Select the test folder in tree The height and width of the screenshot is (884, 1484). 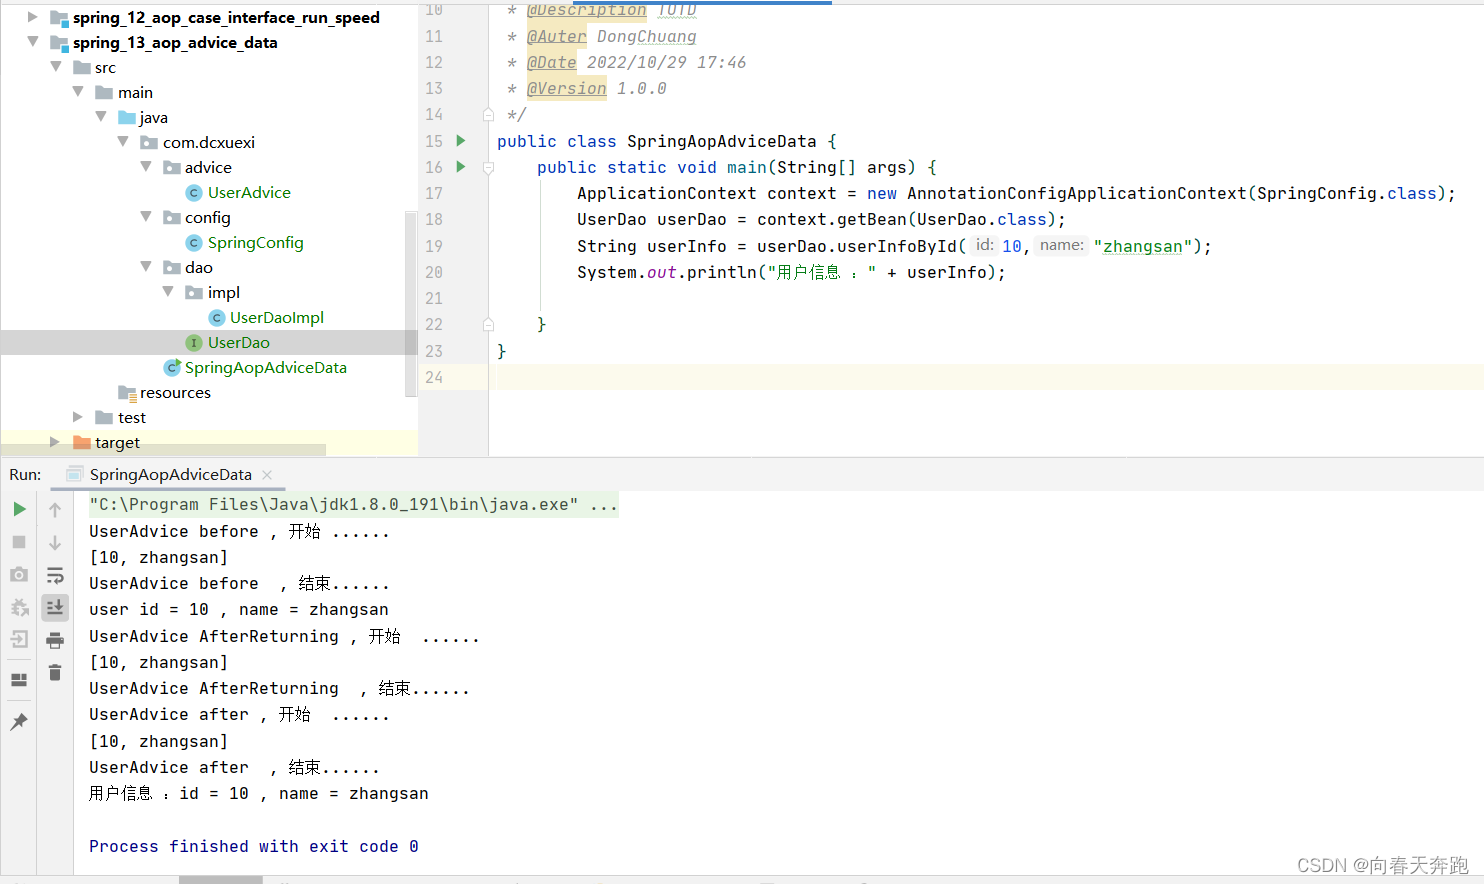point(132,417)
